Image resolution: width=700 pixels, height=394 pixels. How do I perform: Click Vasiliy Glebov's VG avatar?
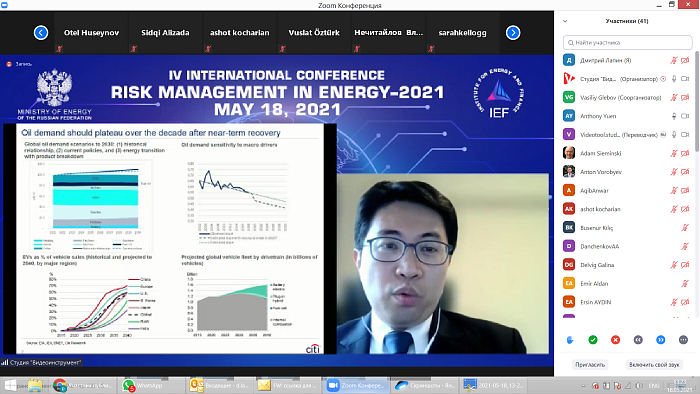click(x=569, y=97)
